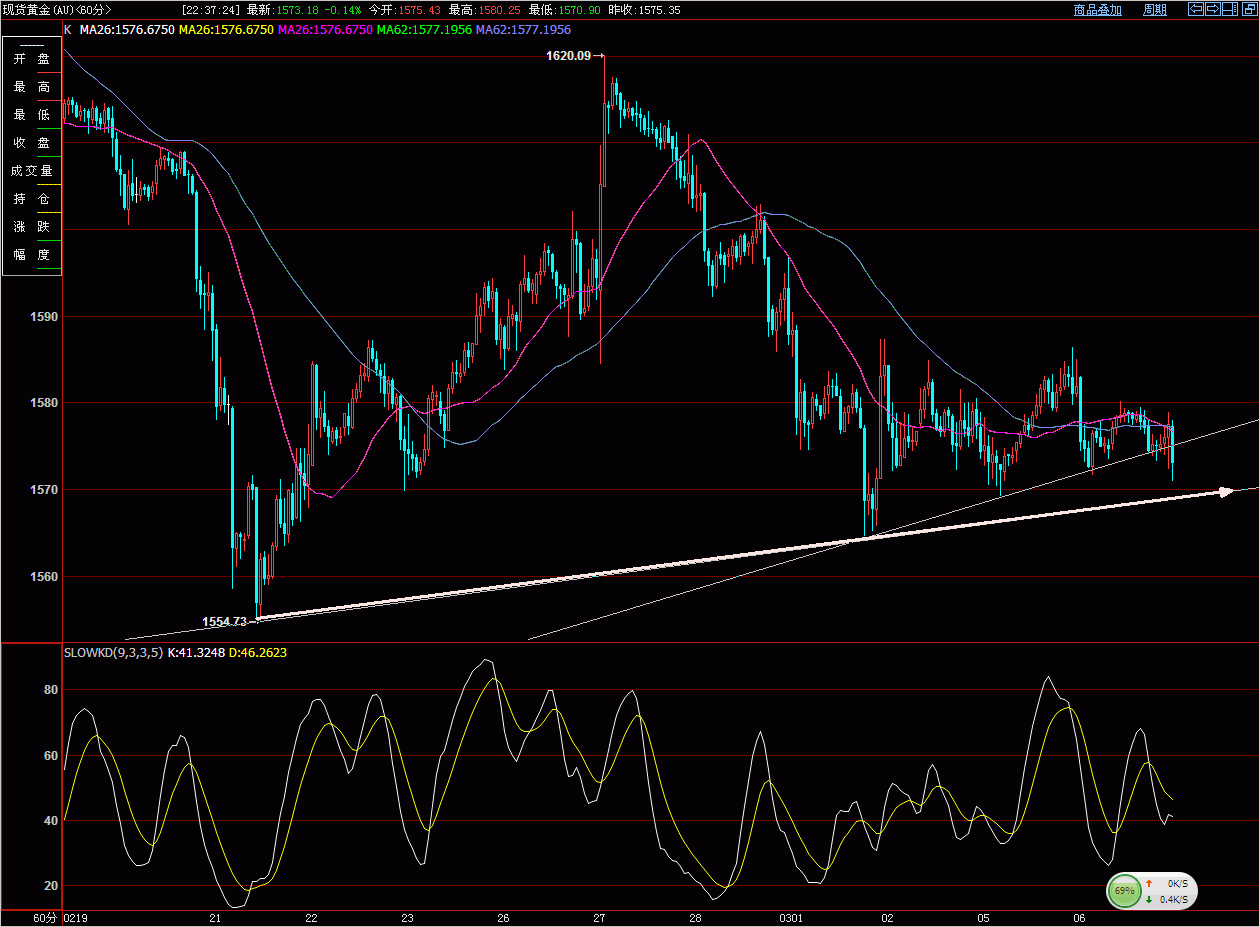Click the 22:37:24 timestamp
Image resolution: width=1259 pixels, height=927 pixels.
209,10
